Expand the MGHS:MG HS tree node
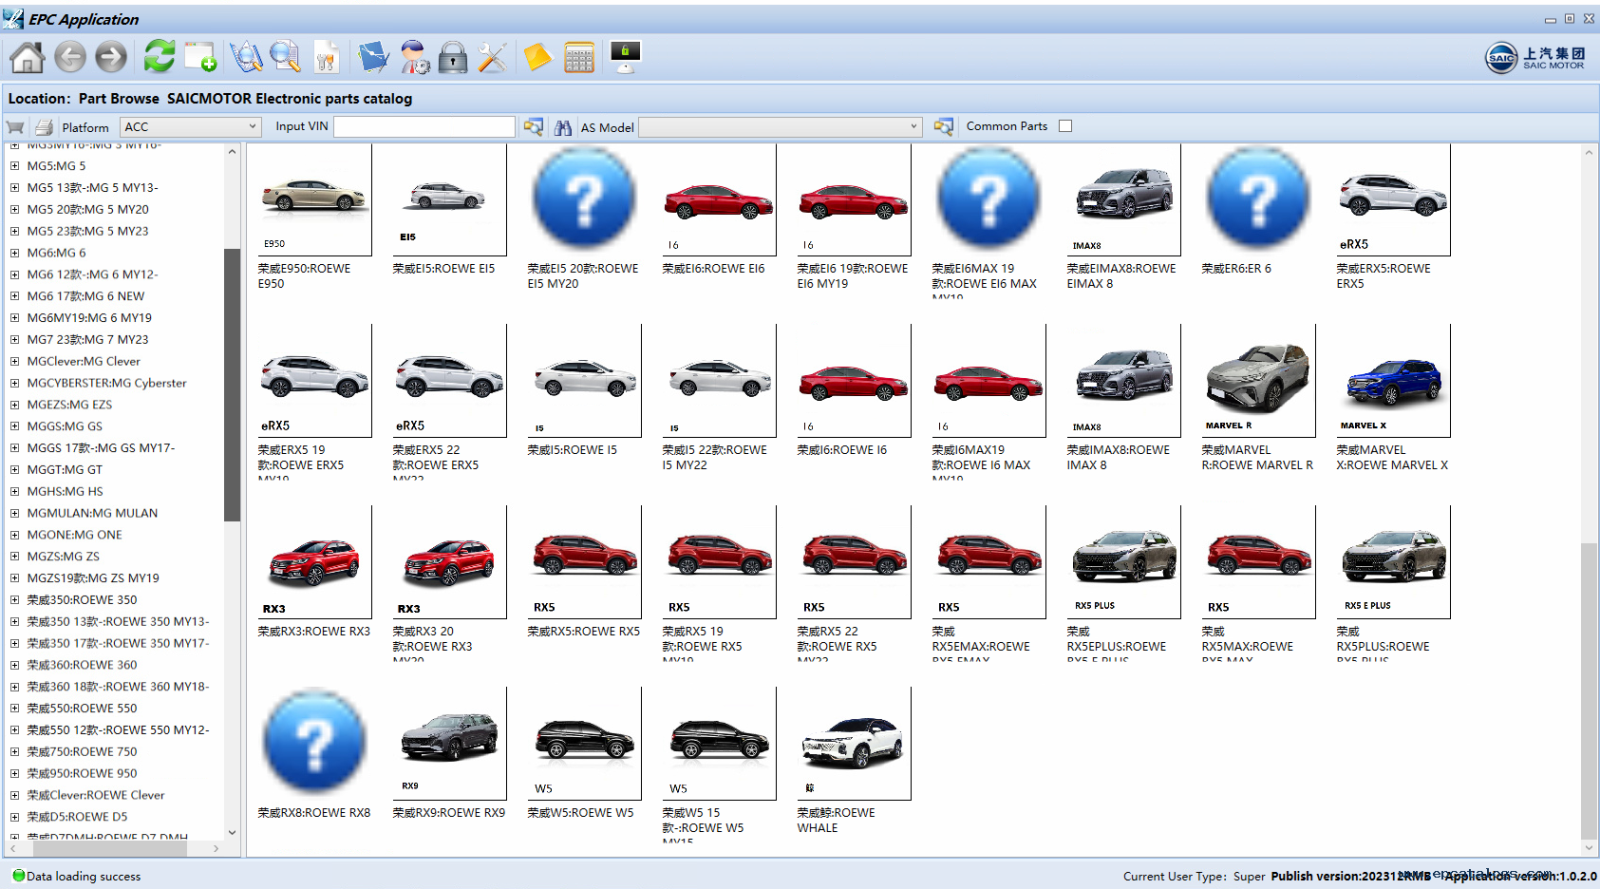Screen dimensions: 1600x889 pyautogui.click(x=15, y=491)
